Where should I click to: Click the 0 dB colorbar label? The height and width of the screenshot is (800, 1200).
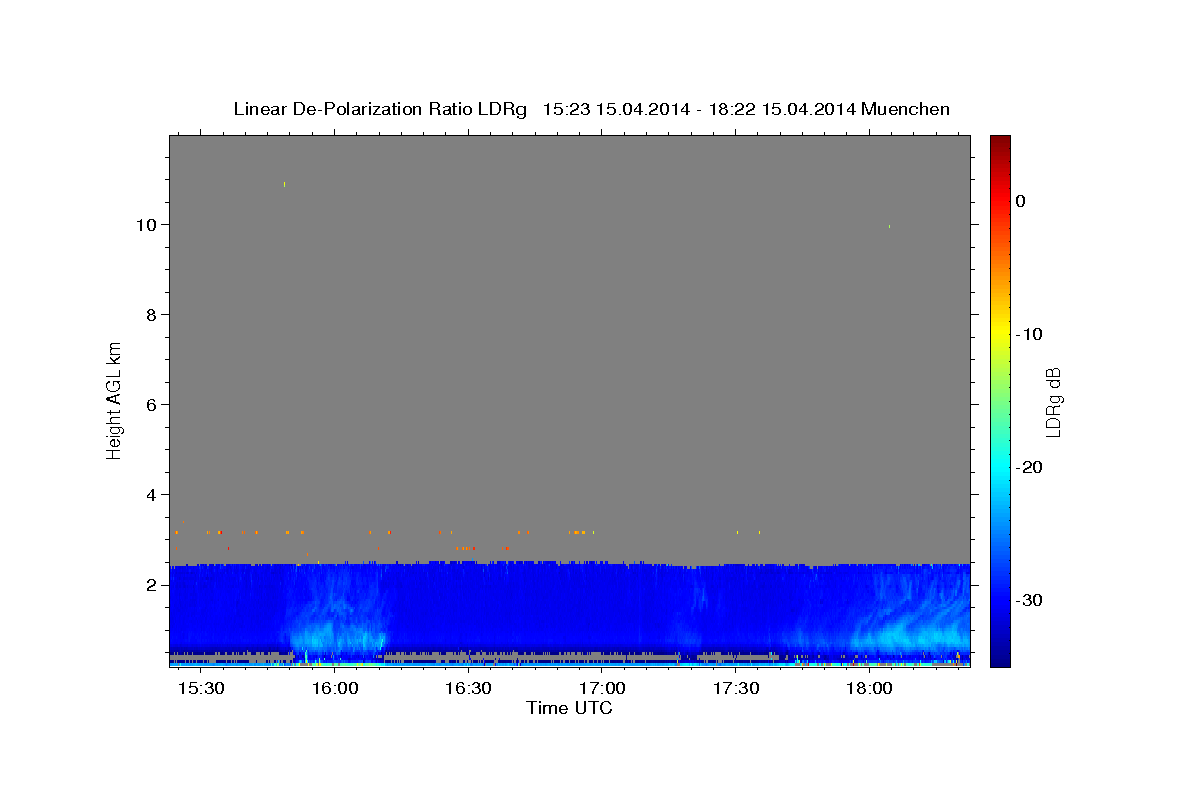tap(1020, 201)
